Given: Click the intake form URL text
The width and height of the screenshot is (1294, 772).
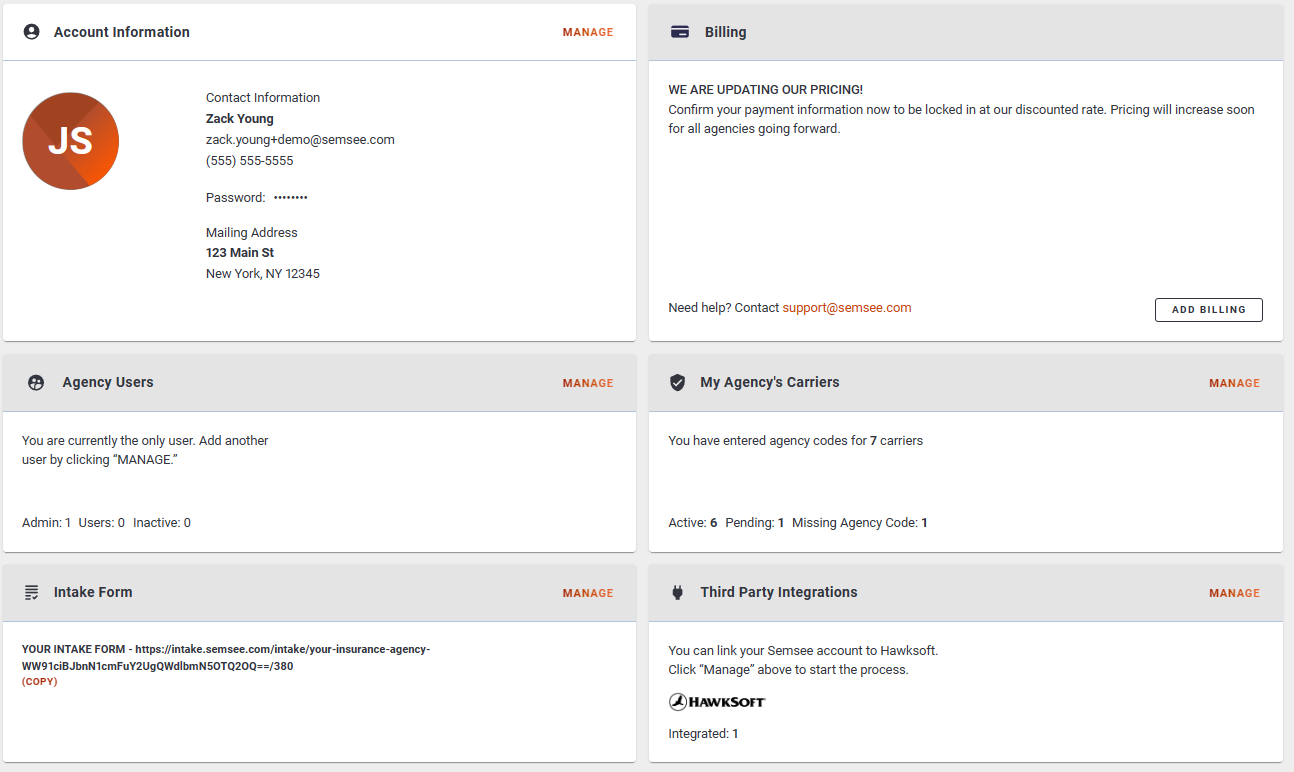Looking at the screenshot, I should (x=282, y=650).
